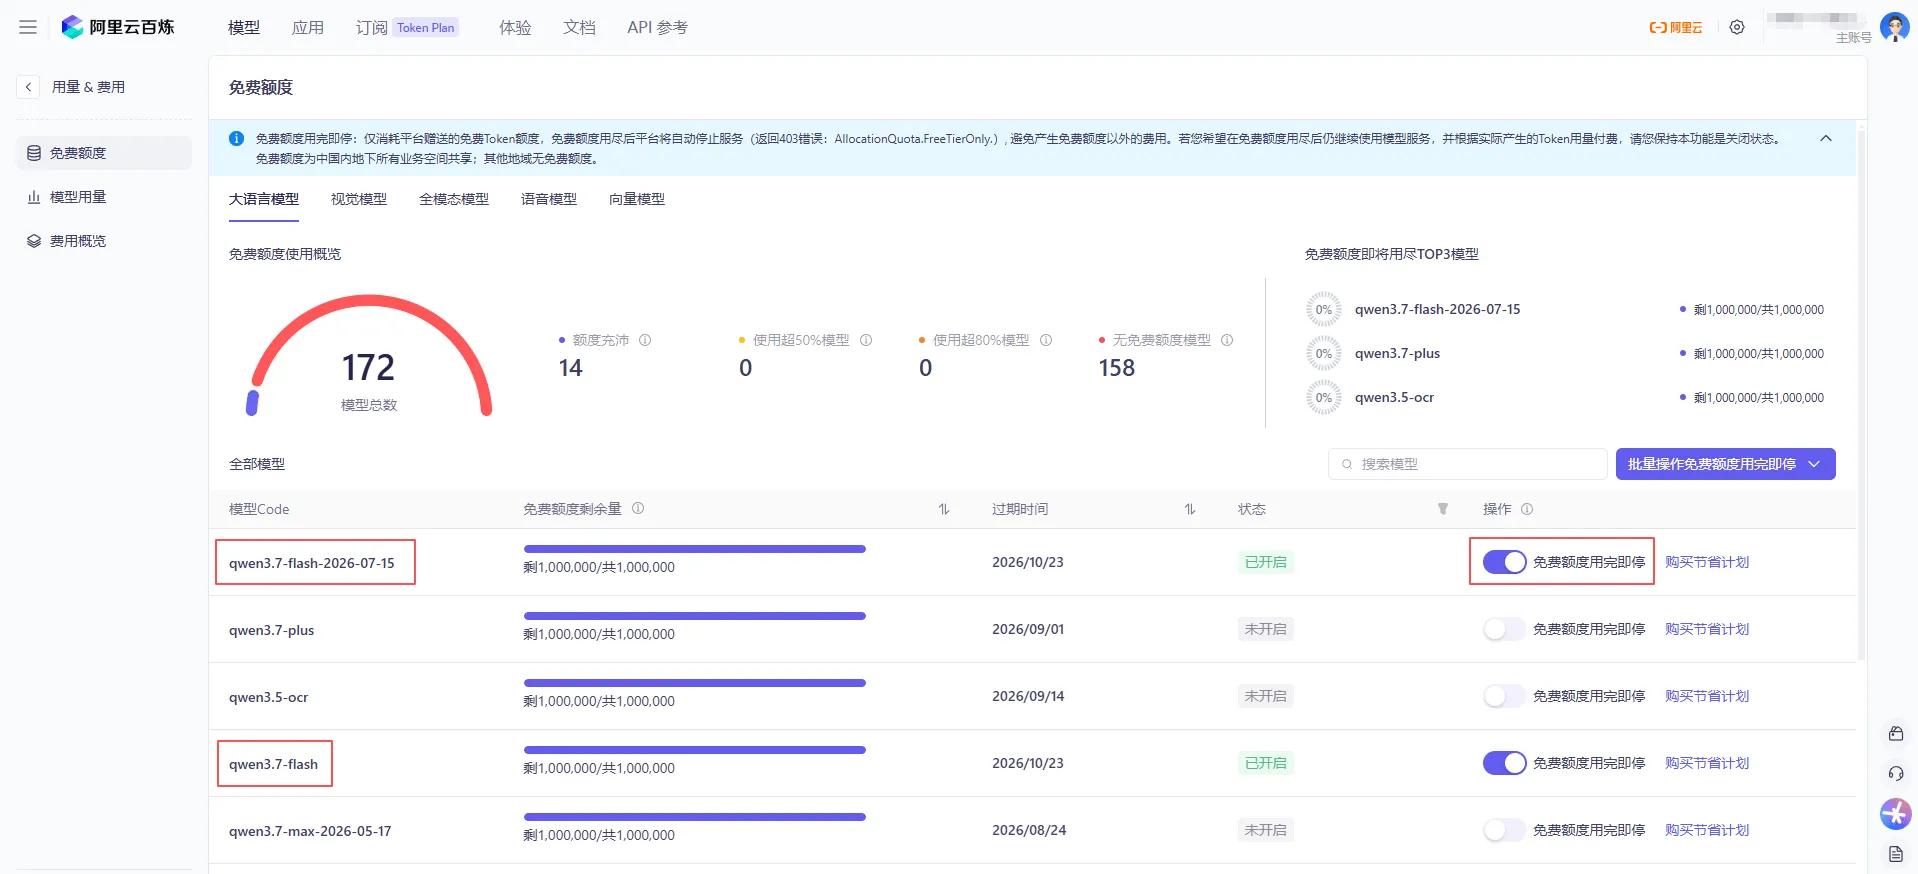The width and height of the screenshot is (1918, 874).
Task: Click the info icon beside 无免费额度模型
Action: [1227, 340]
